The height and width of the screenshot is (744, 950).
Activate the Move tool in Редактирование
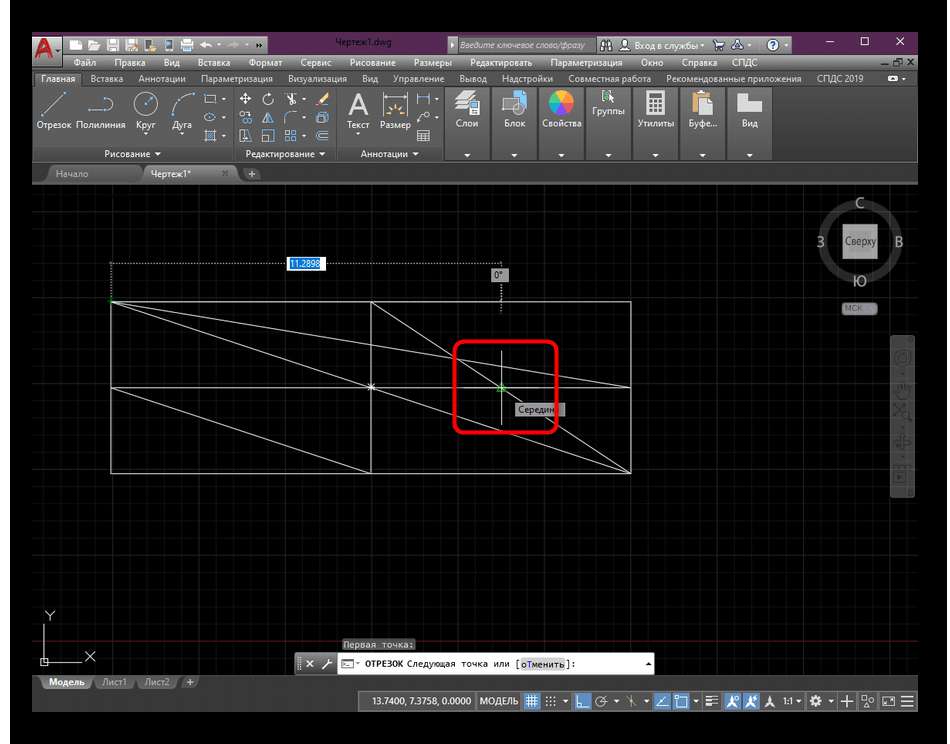[x=246, y=99]
